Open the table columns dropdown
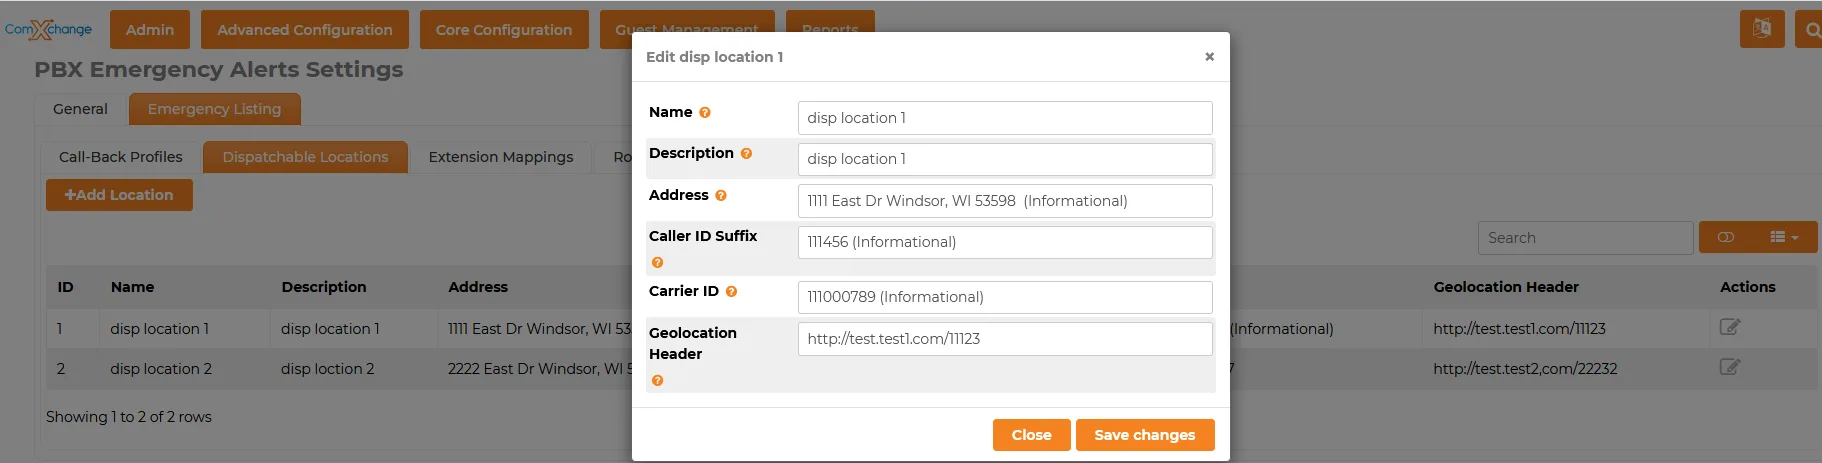The image size is (1822, 463). tap(1785, 237)
